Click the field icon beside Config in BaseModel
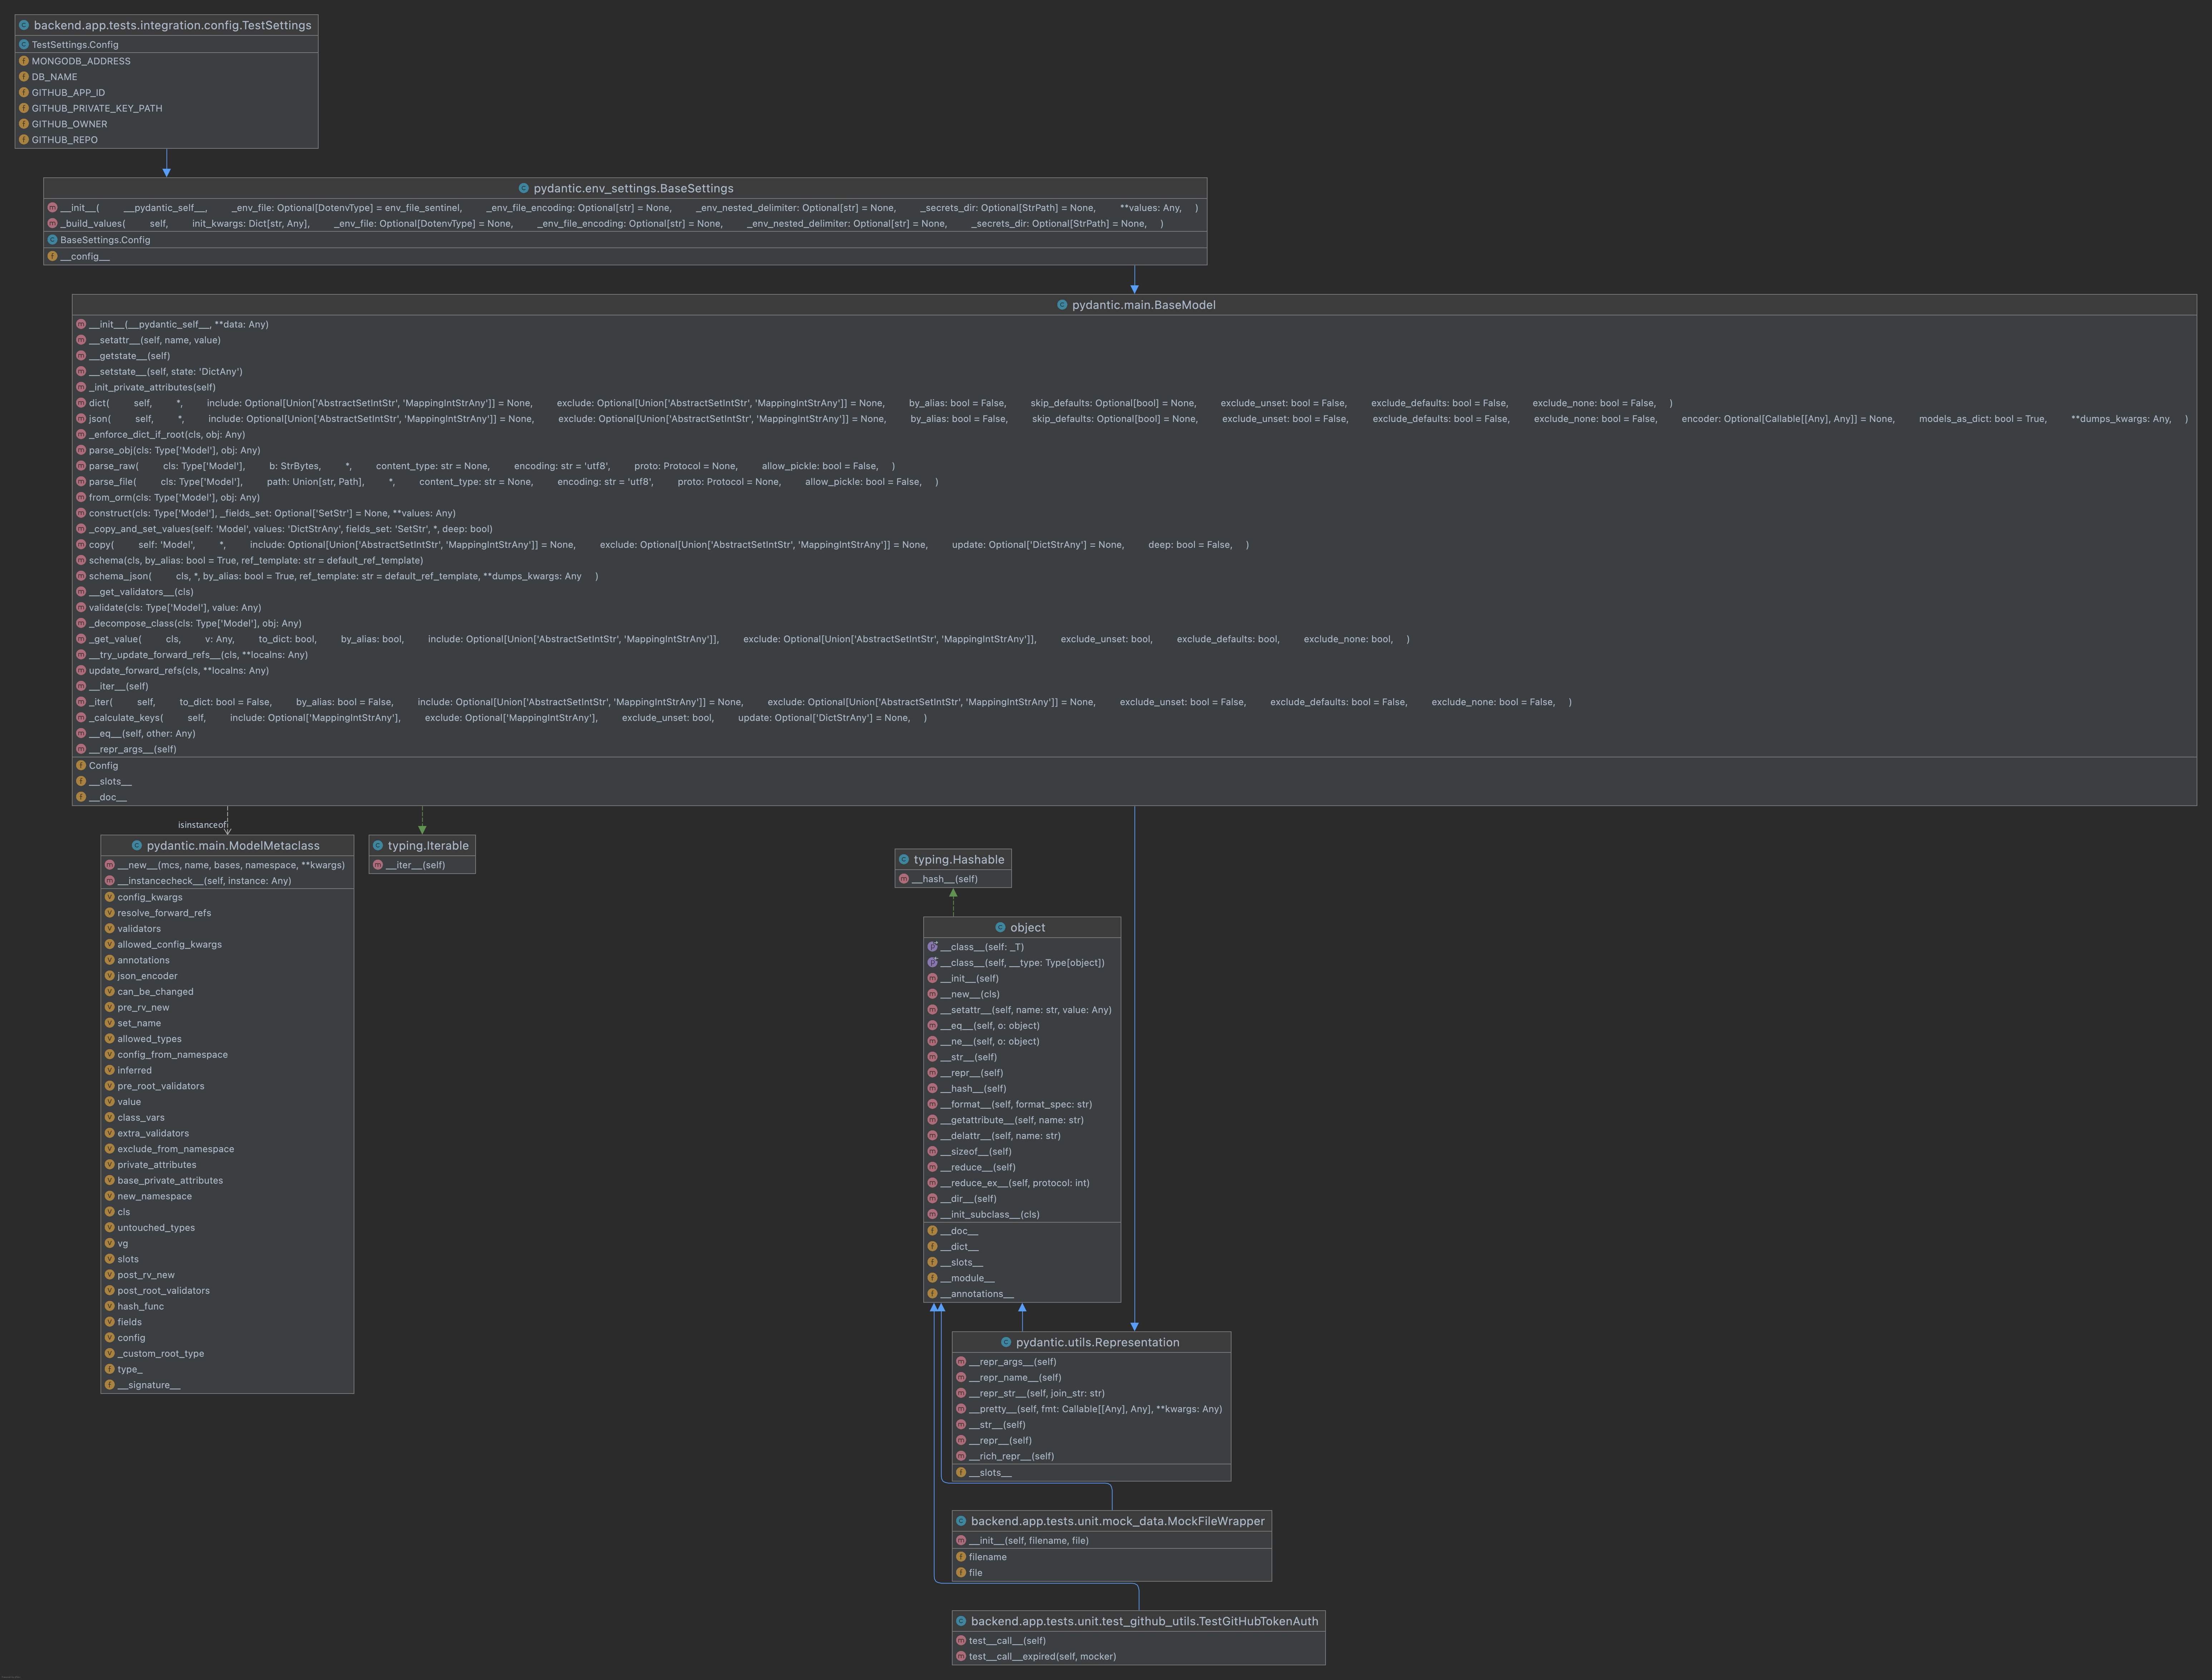This screenshot has height=1680, width=2212. [81, 766]
